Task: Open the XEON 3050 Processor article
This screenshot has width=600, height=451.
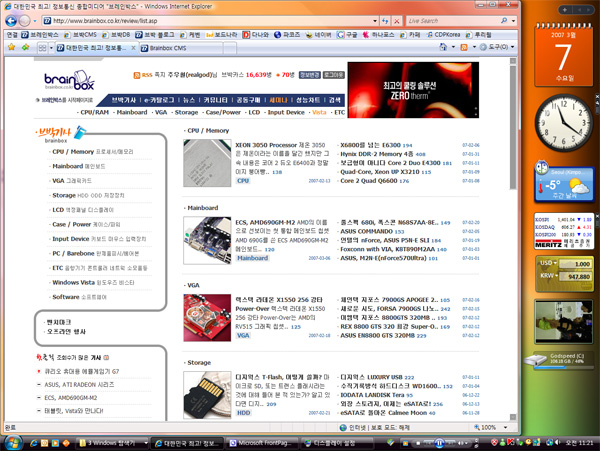Action: (x=266, y=145)
